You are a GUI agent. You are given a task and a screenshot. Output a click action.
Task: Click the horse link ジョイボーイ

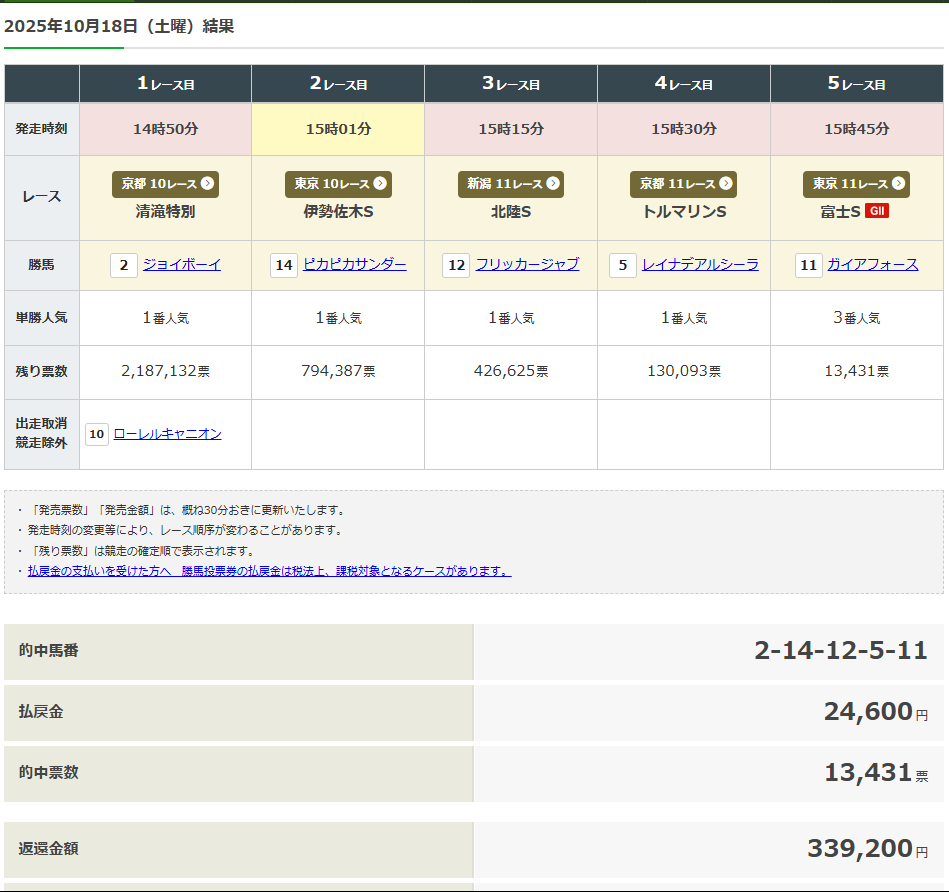tap(181, 265)
